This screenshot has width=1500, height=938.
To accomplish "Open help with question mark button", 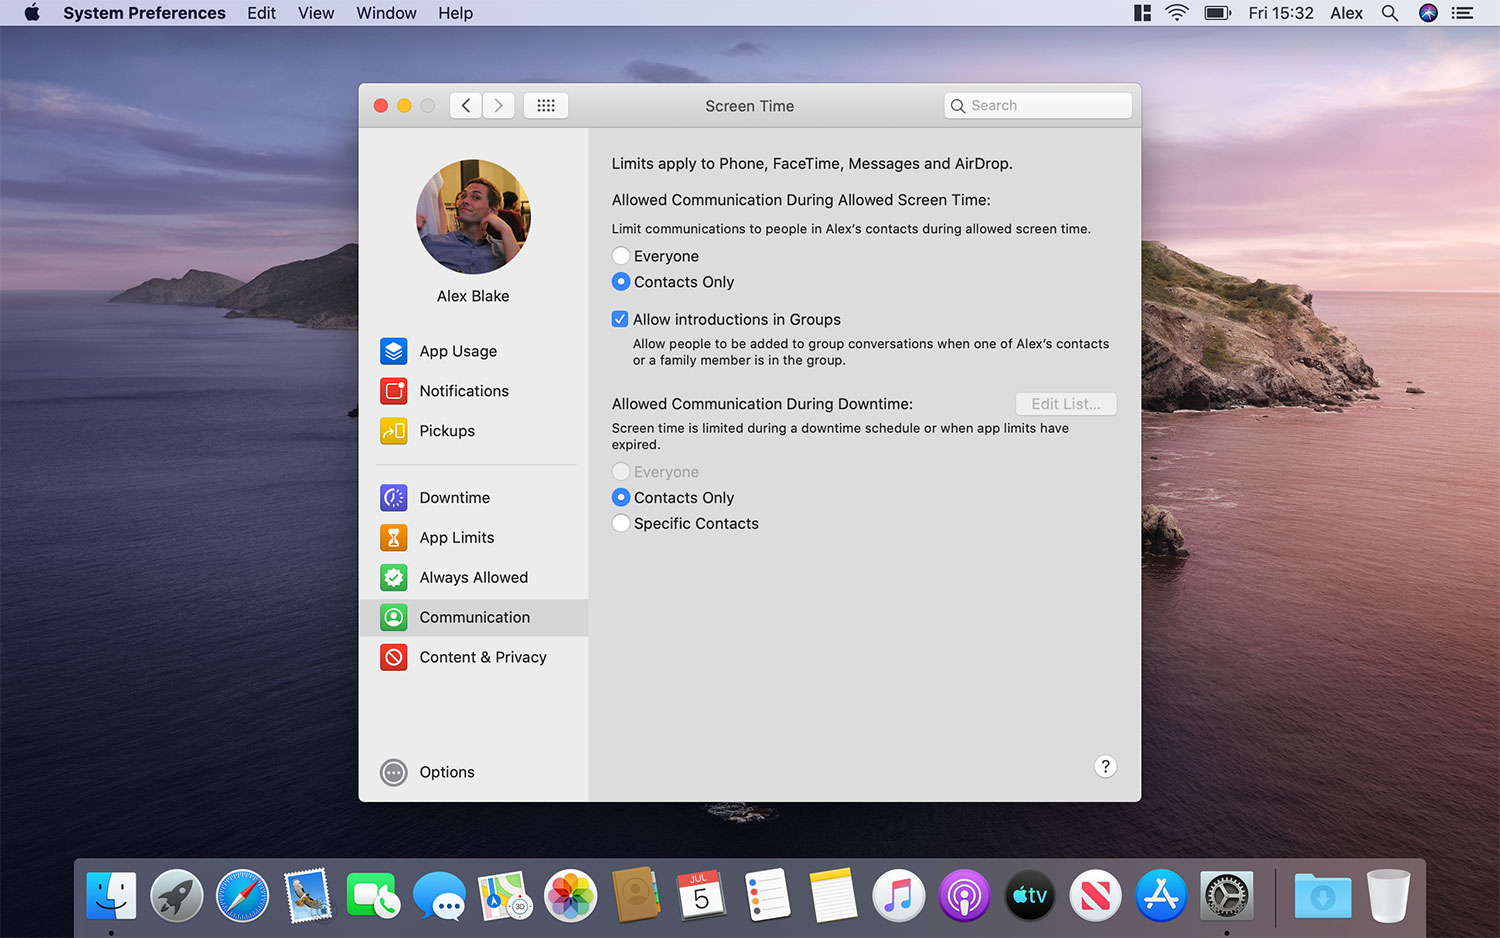I will 1105,767.
